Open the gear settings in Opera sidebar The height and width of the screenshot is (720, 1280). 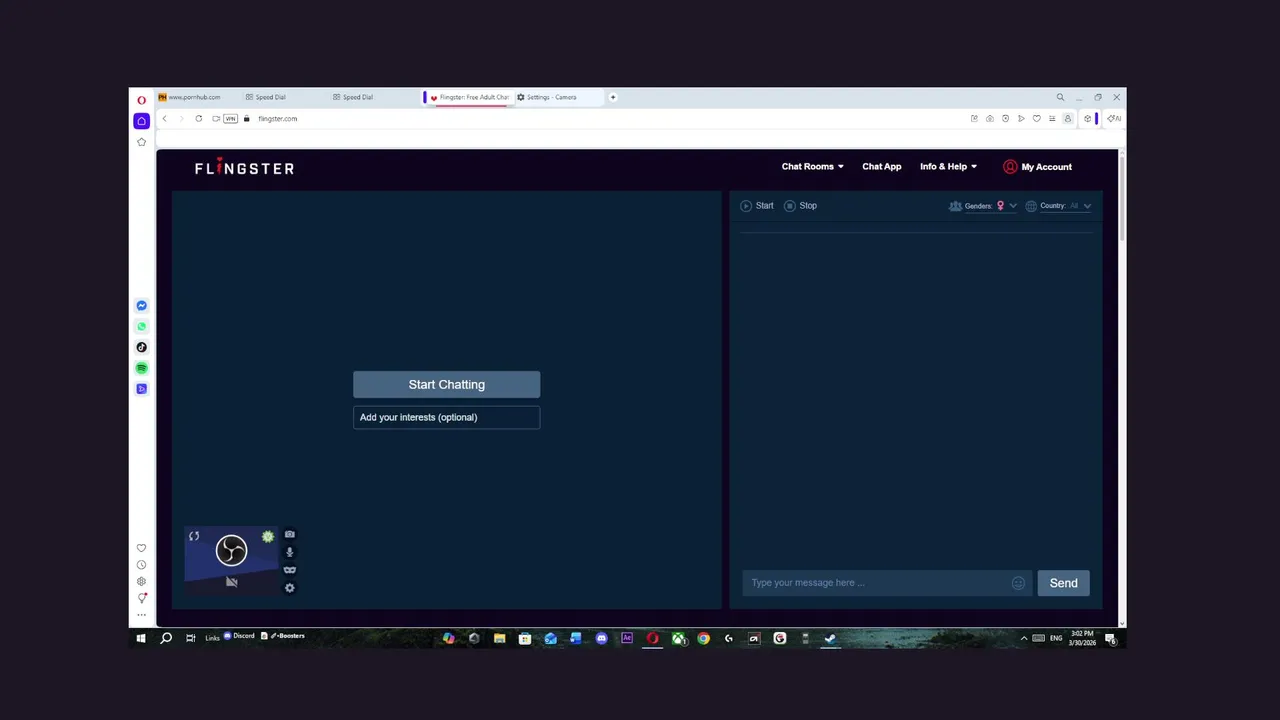click(141, 581)
